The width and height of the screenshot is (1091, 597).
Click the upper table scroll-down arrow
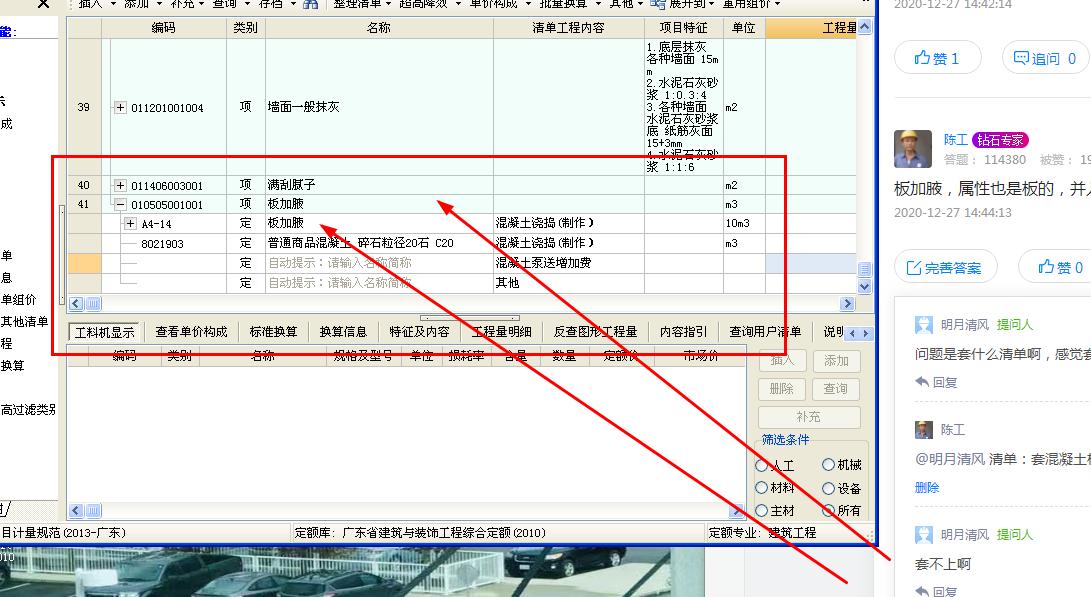click(x=864, y=287)
